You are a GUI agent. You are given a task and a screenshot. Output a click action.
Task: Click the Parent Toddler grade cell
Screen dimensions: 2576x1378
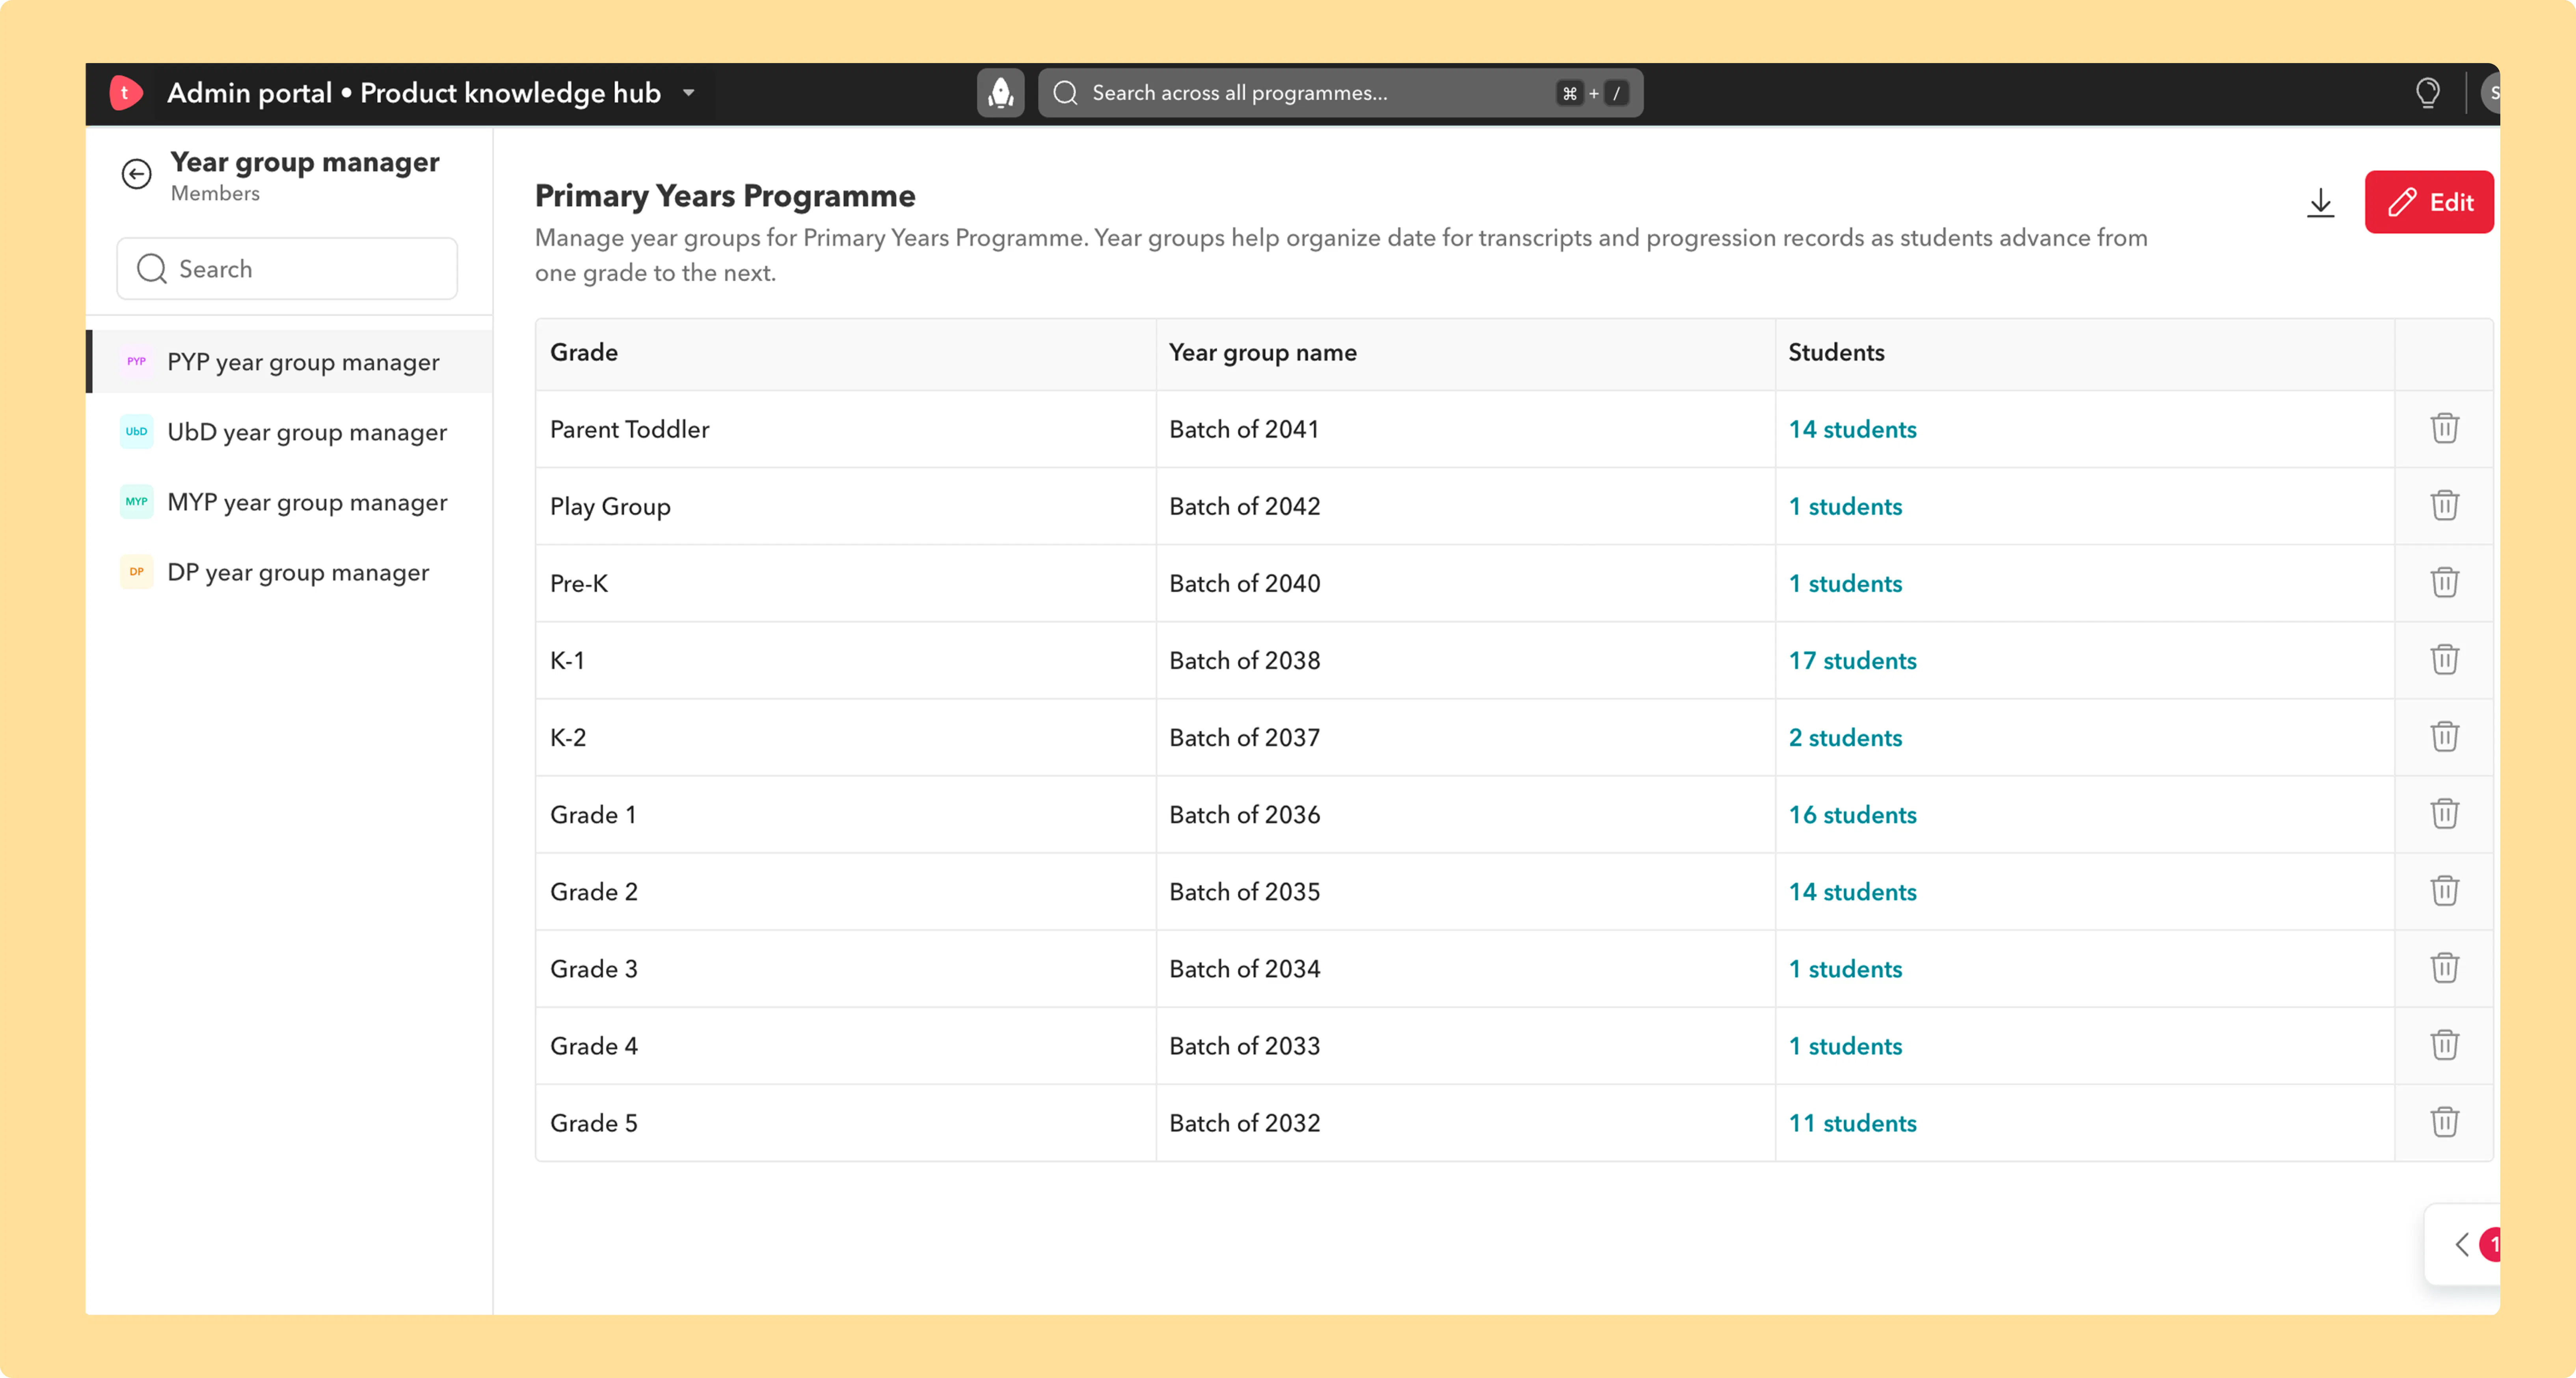(846, 429)
